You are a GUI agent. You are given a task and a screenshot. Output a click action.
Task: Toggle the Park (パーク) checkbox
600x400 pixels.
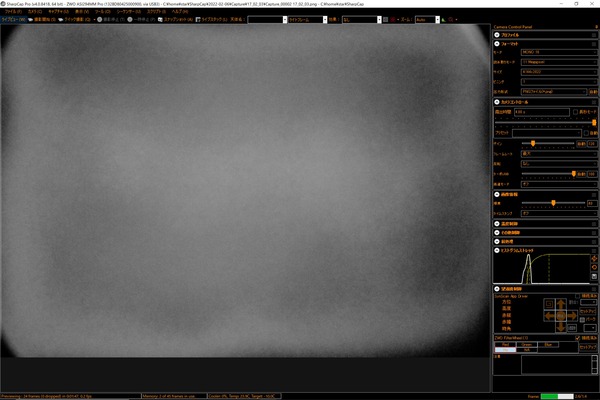tap(582, 320)
